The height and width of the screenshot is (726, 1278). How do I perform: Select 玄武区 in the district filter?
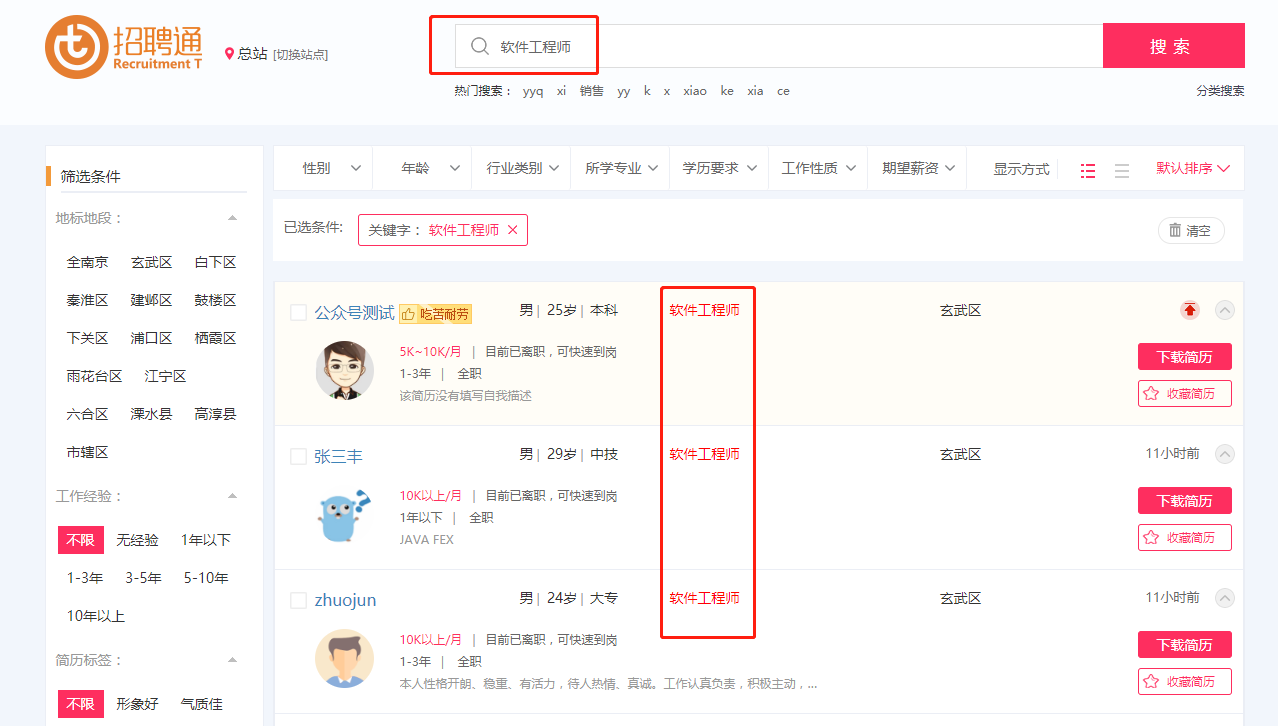pos(151,262)
